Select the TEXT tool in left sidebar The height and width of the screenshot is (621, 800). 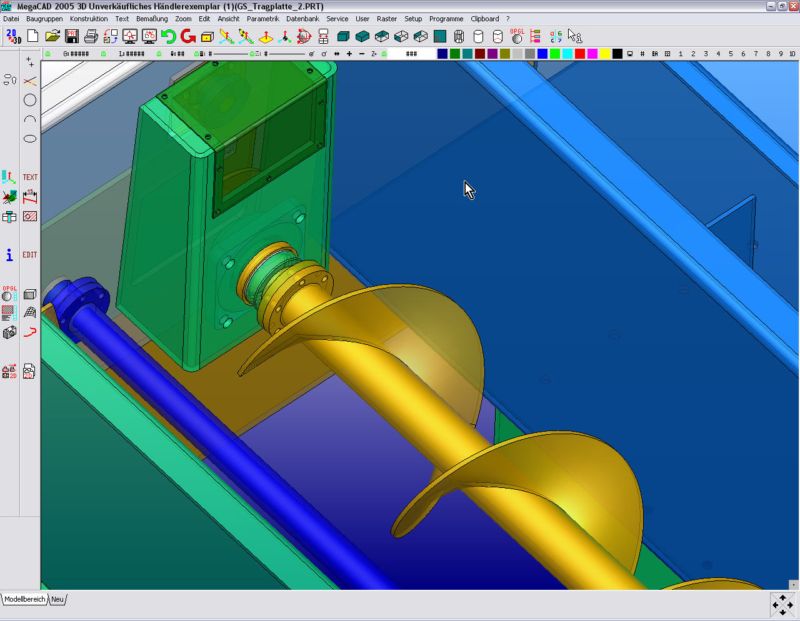coord(30,177)
